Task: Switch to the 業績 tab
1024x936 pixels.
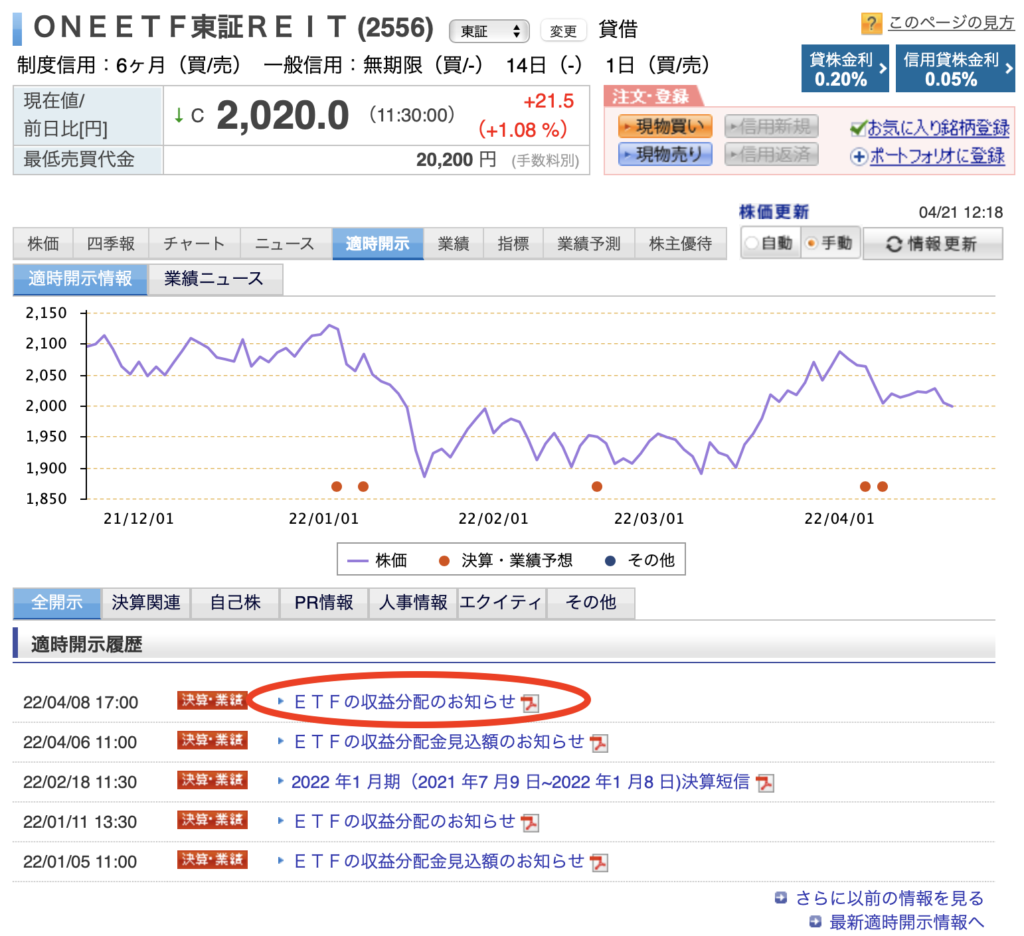Action: (x=453, y=244)
